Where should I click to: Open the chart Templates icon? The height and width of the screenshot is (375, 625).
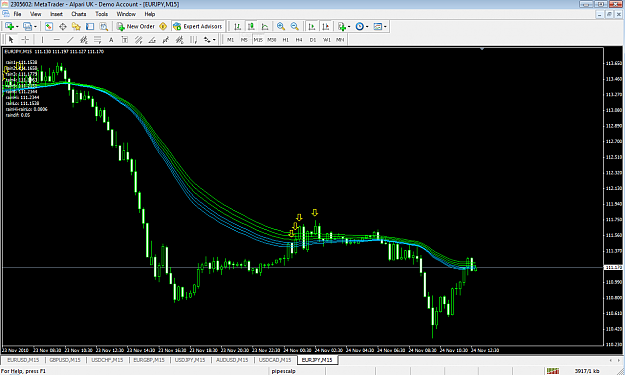pos(377,26)
